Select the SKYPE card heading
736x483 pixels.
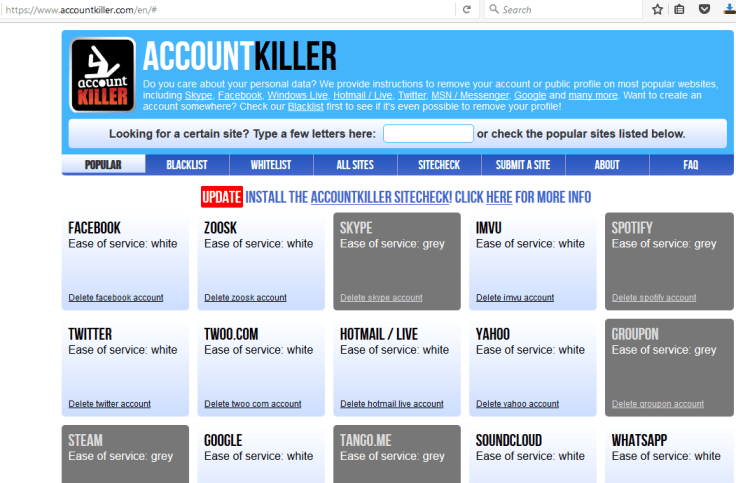click(356, 228)
